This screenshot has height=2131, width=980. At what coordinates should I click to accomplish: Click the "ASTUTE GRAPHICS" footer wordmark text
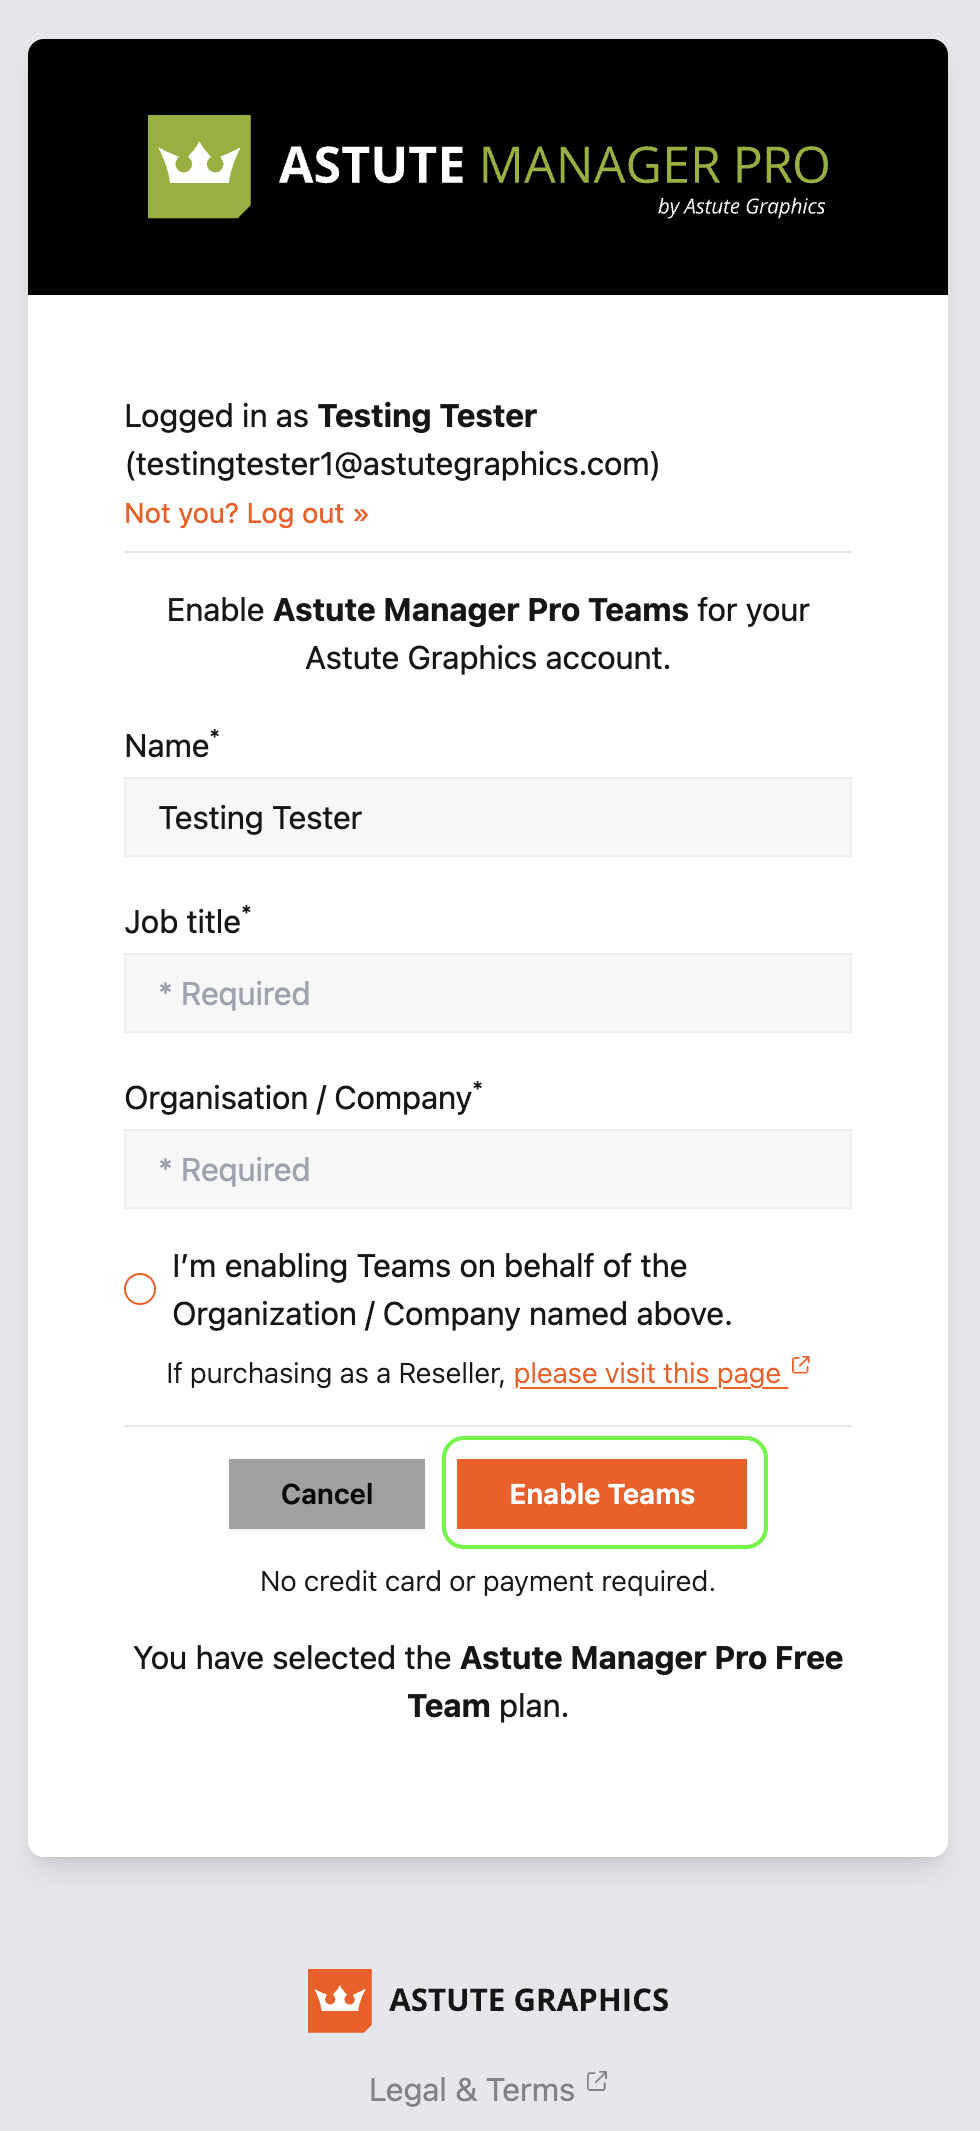click(x=529, y=2000)
